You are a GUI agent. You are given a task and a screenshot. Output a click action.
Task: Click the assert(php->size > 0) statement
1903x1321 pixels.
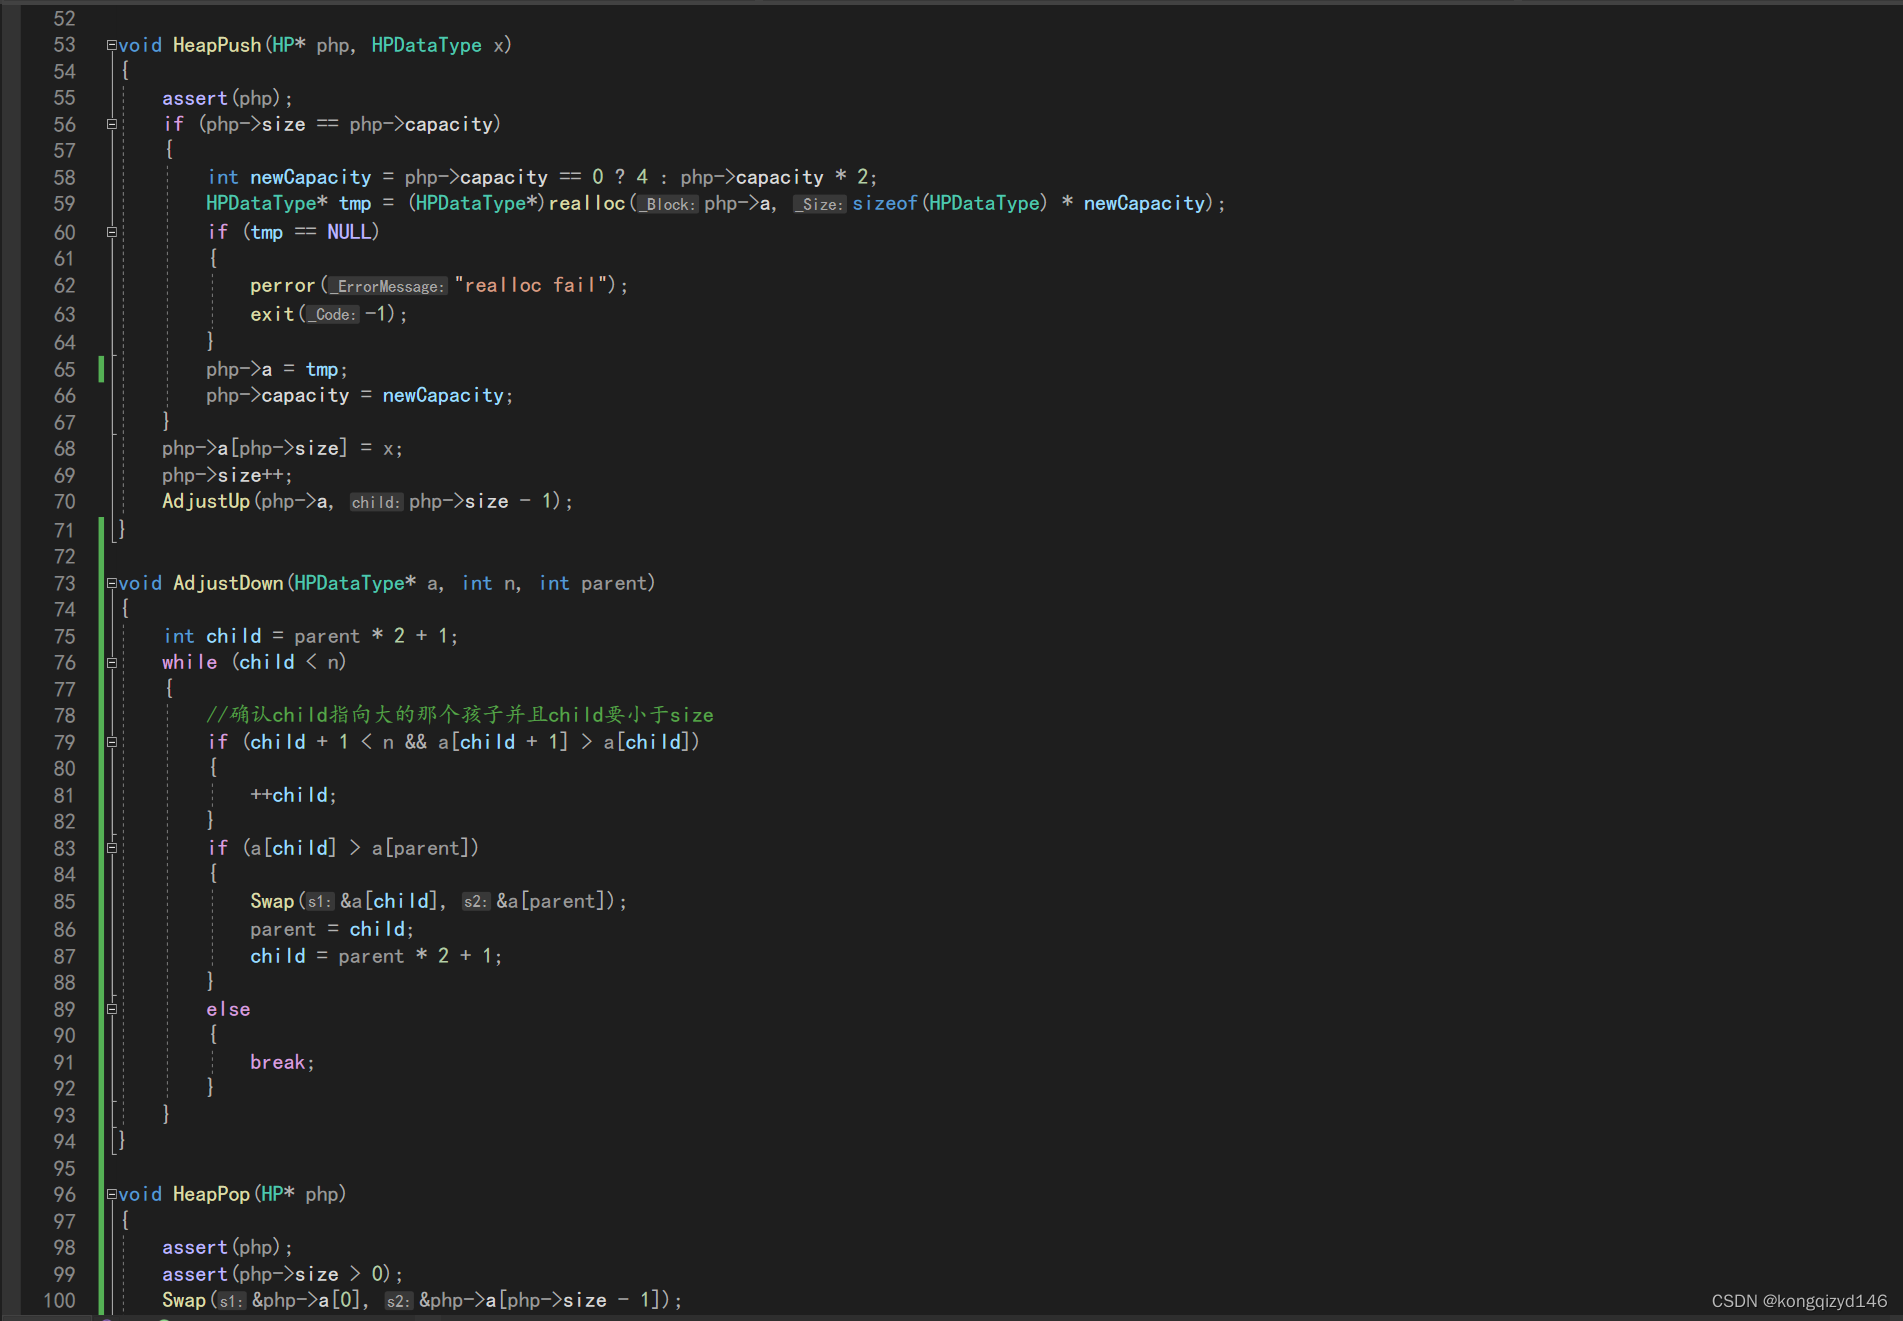click(282, 1274)
